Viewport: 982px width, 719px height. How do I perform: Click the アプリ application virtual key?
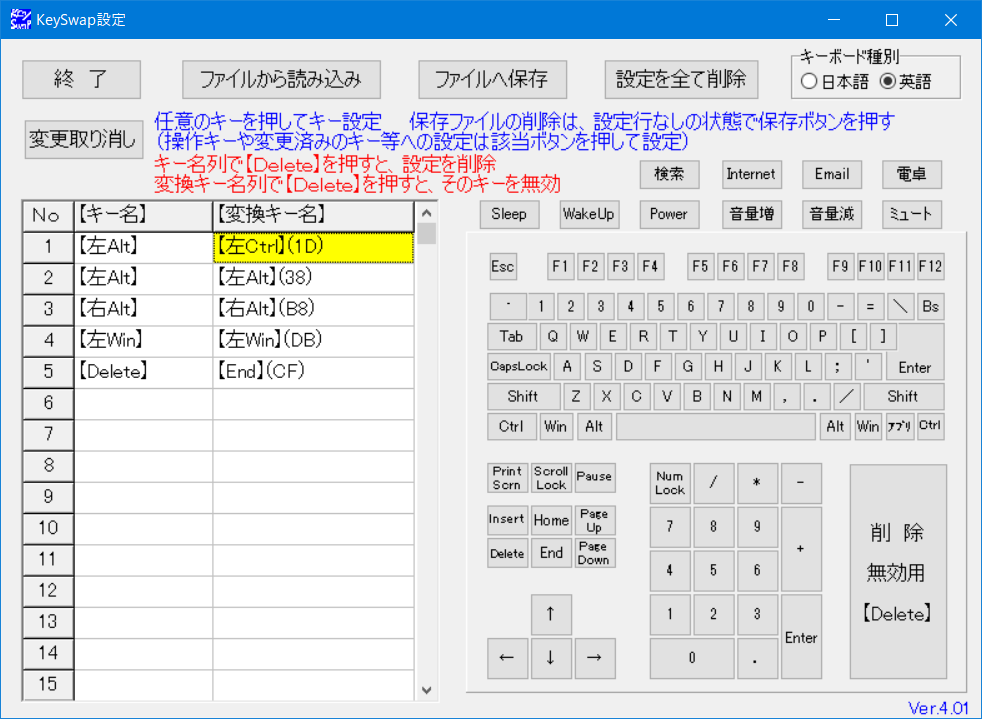point(900,427)
